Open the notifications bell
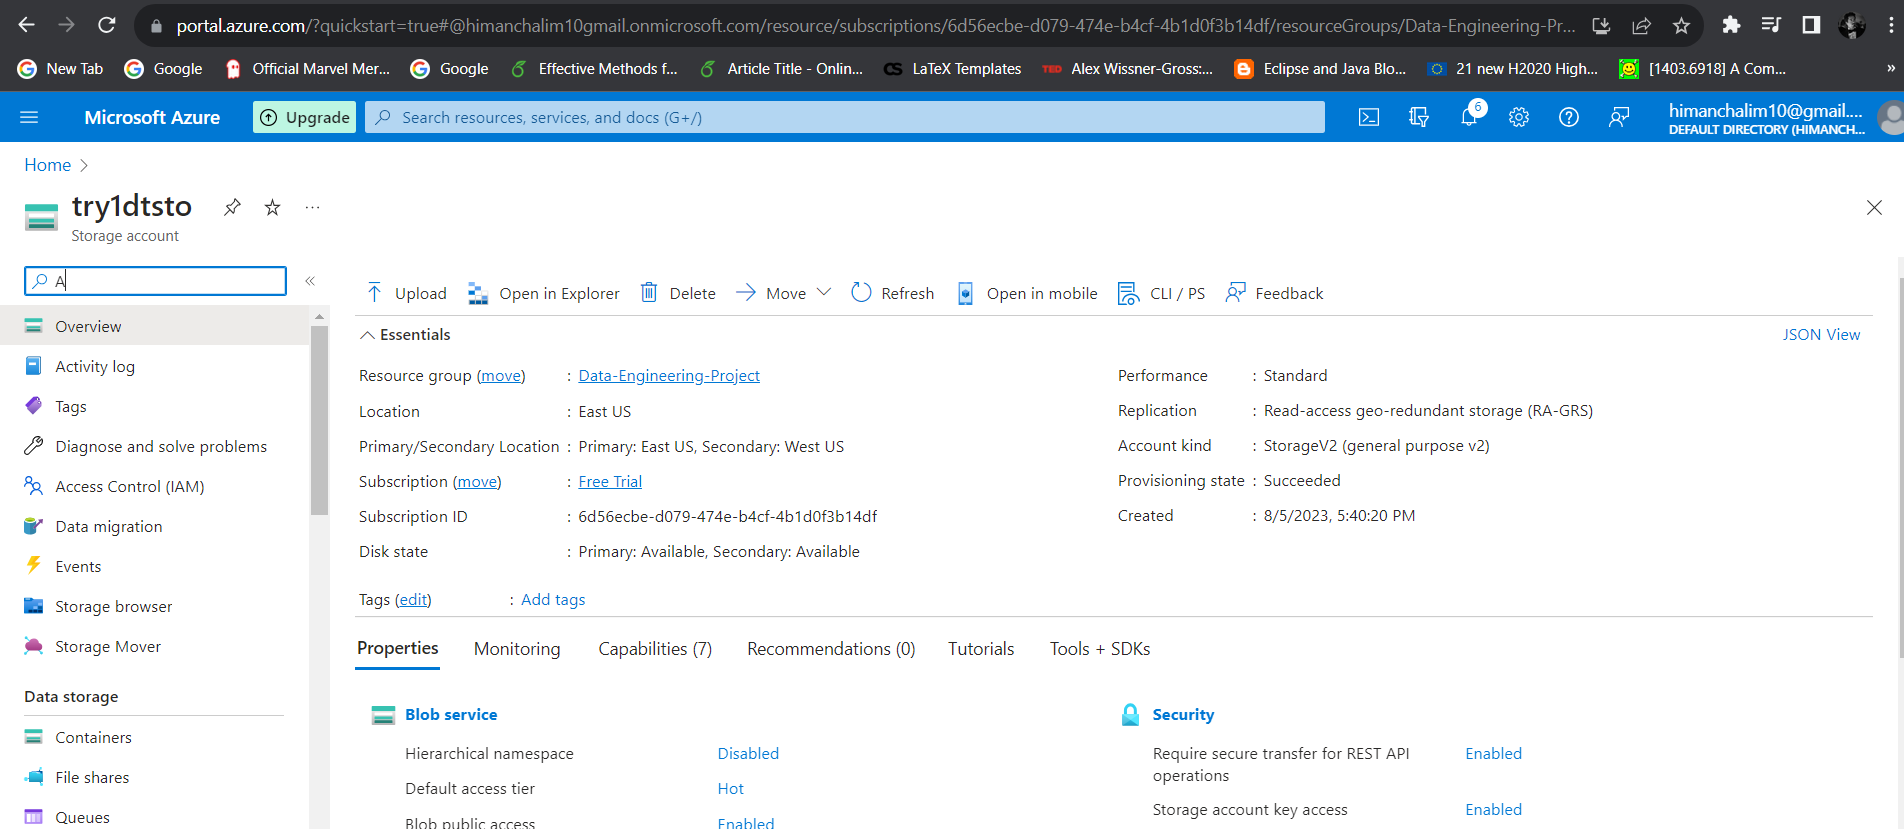 tap(1469, 117)
